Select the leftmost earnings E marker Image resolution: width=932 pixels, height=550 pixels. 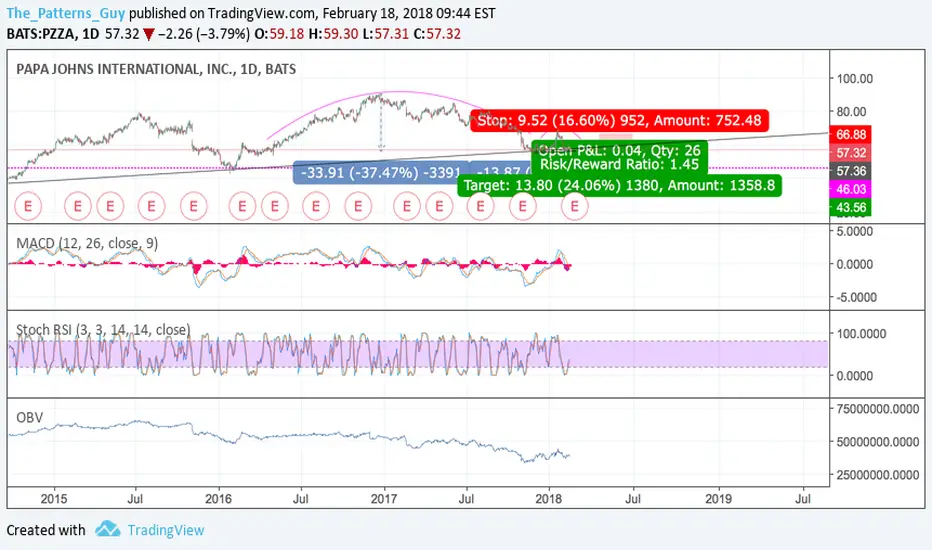click(27, 206)
